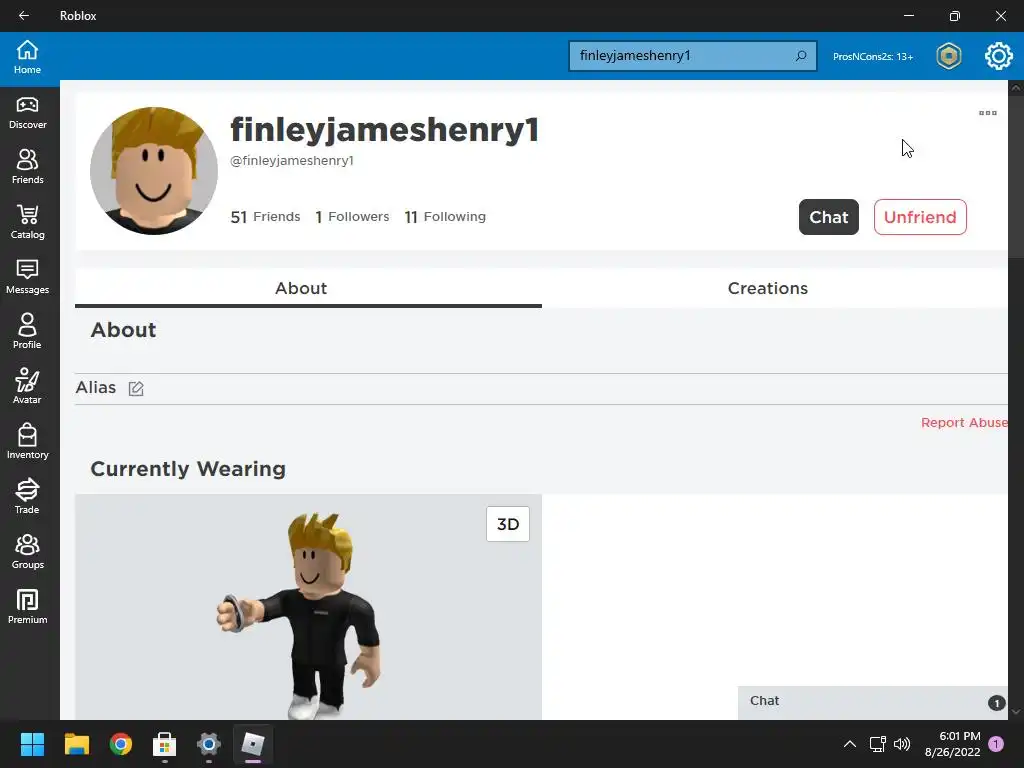The image size is (1024, 768).
Task: Launch Google Chrome from taskbar
Action: (x=121, y=744)
